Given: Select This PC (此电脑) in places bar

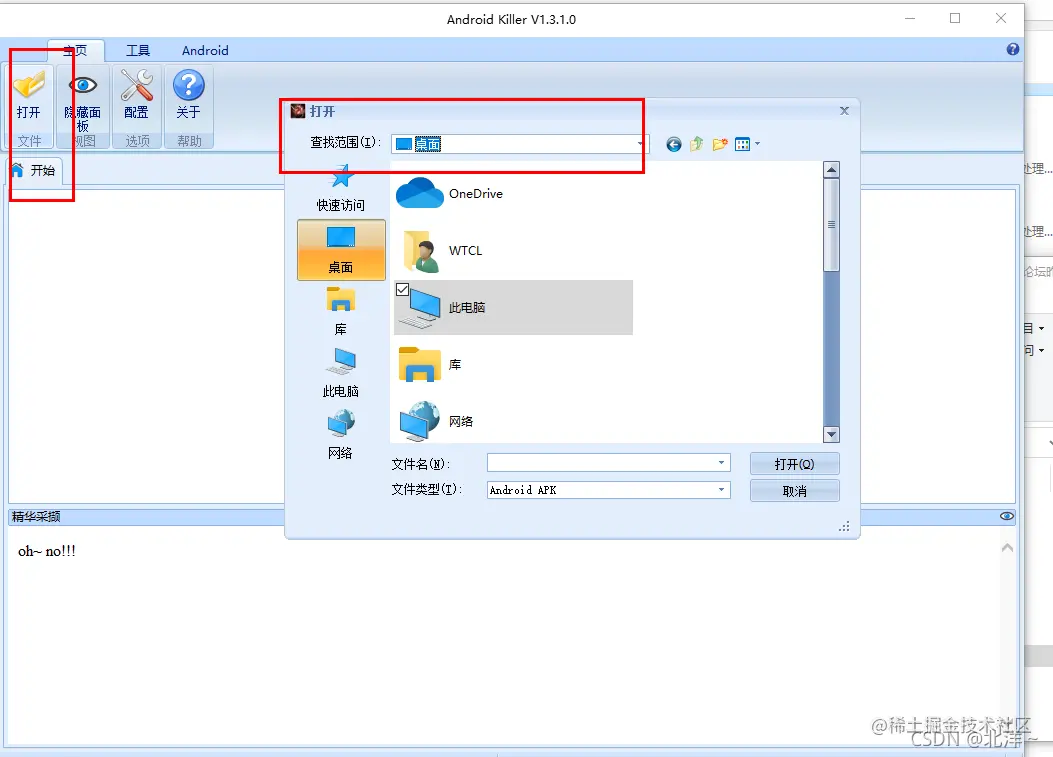Looking at the screenshot, I should (341, 373).
